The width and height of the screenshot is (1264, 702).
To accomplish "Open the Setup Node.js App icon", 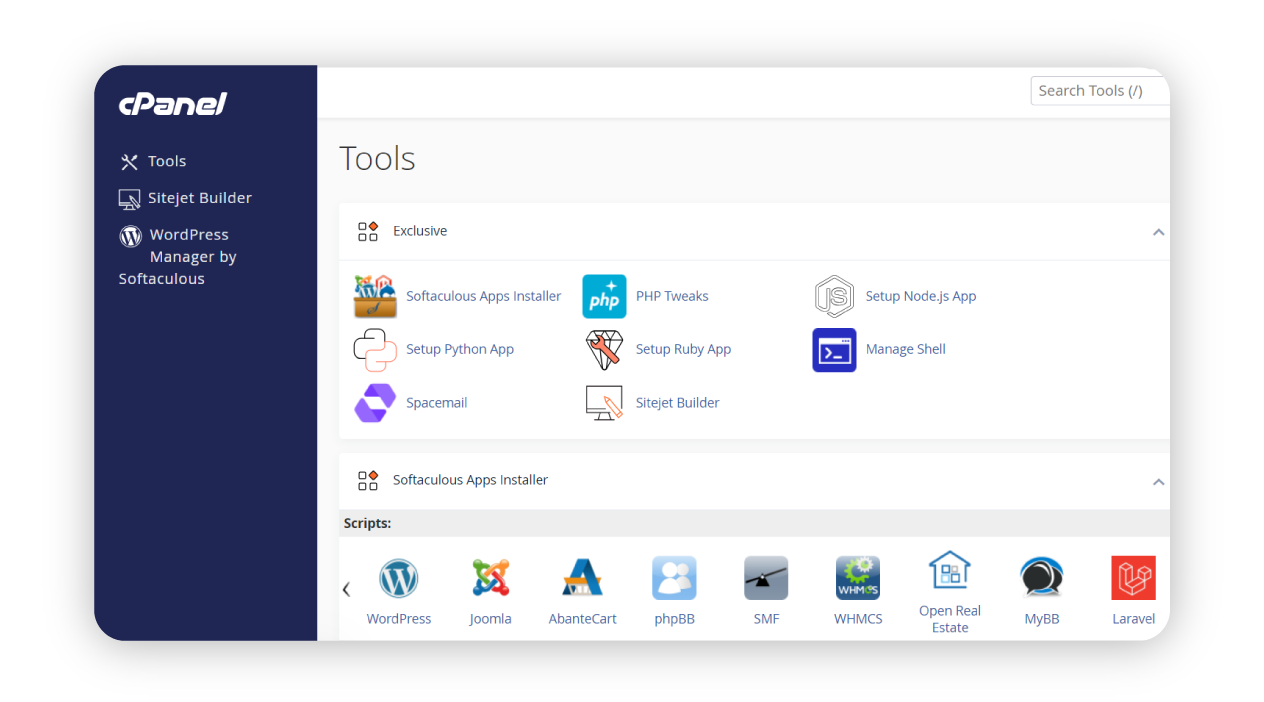I will coord(834,296).
